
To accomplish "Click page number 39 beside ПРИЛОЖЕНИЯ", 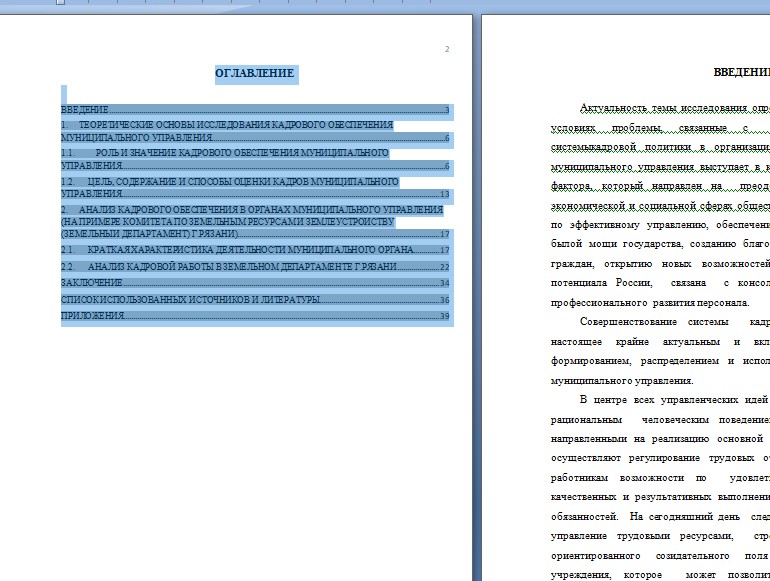I will (444, 316).
